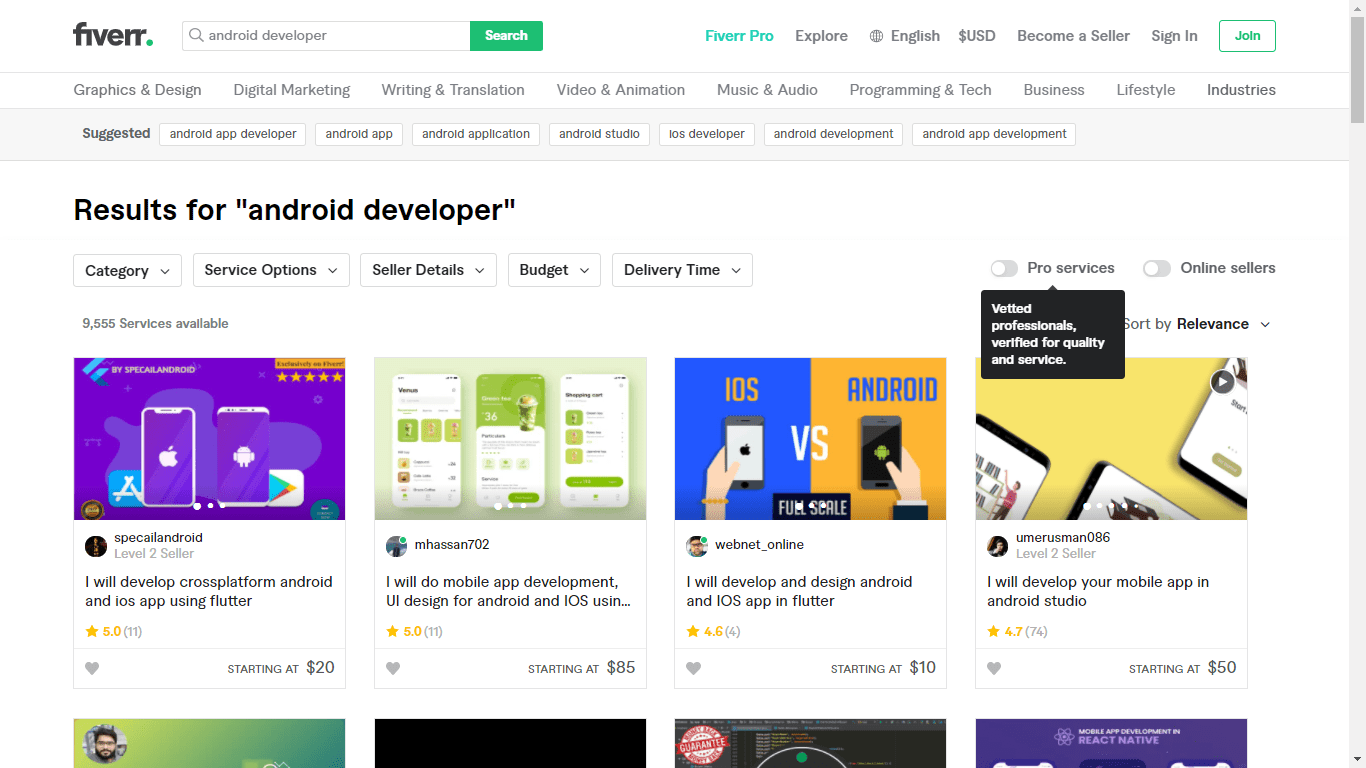The height and width of the screenshot is (768, 1366).
Task: Favorite the specailandroid gig with heart
Action: (92, 668)
